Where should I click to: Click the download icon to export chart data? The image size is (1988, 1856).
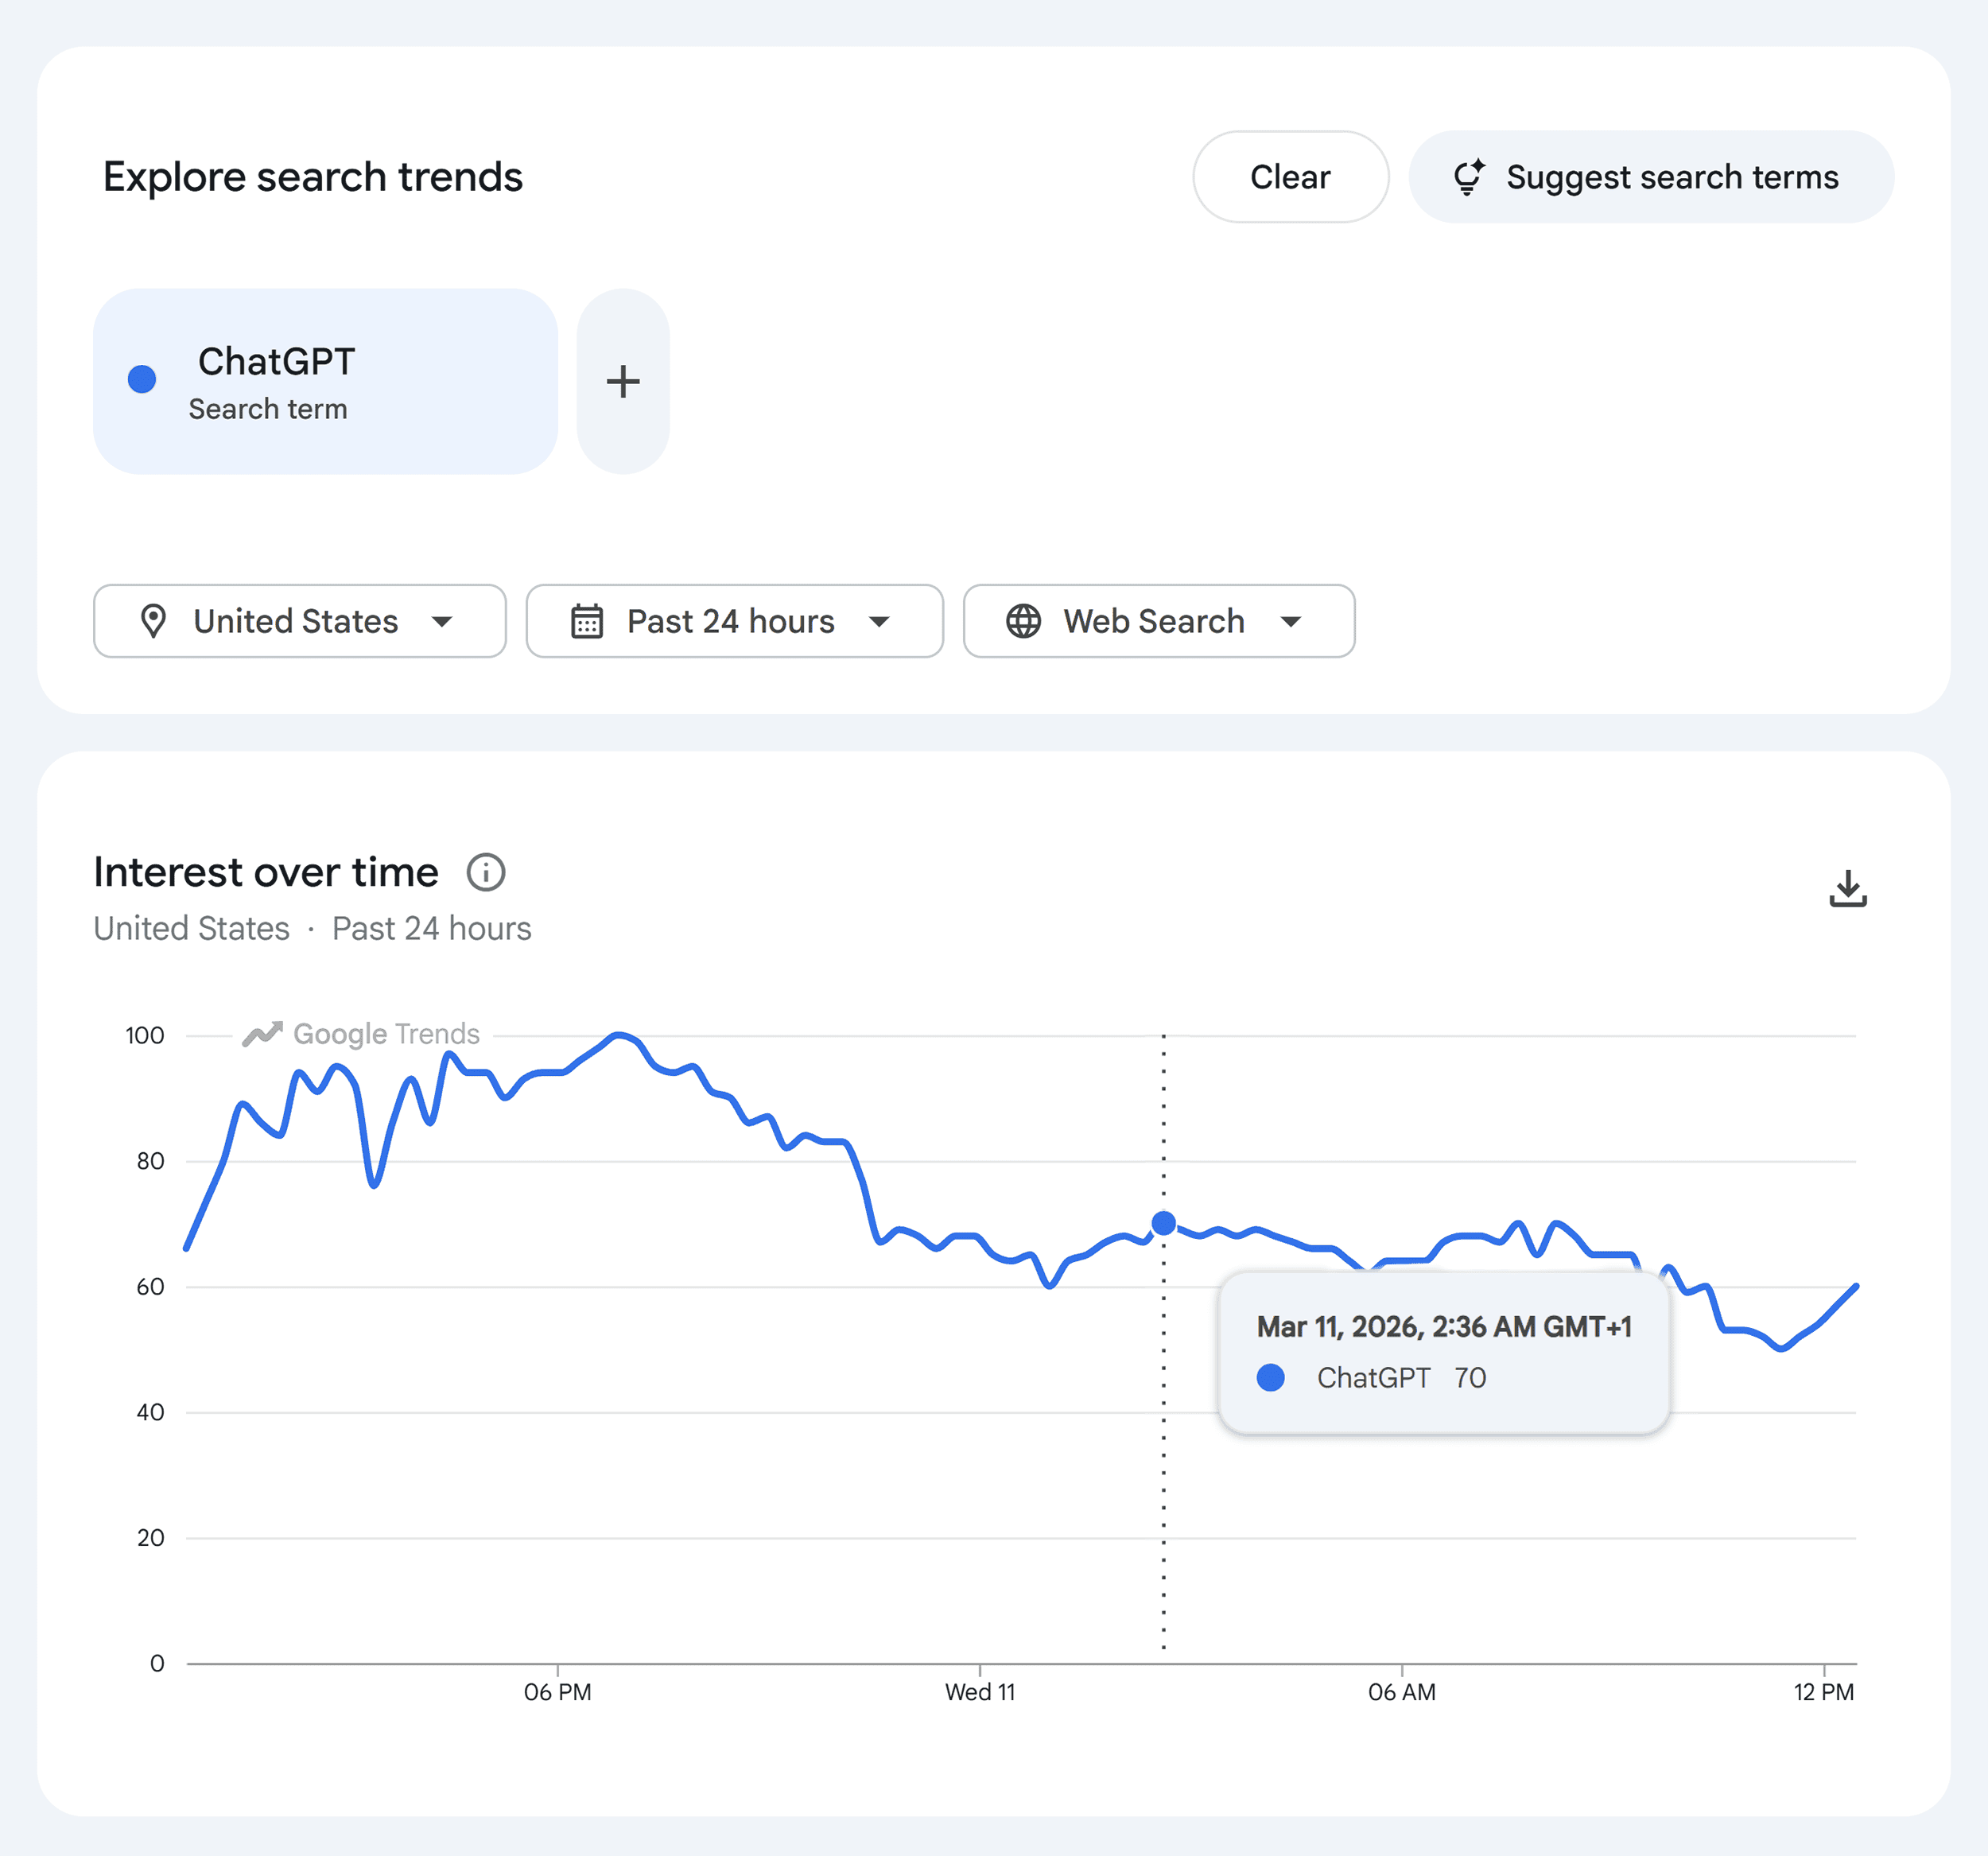pos(1849,888)
